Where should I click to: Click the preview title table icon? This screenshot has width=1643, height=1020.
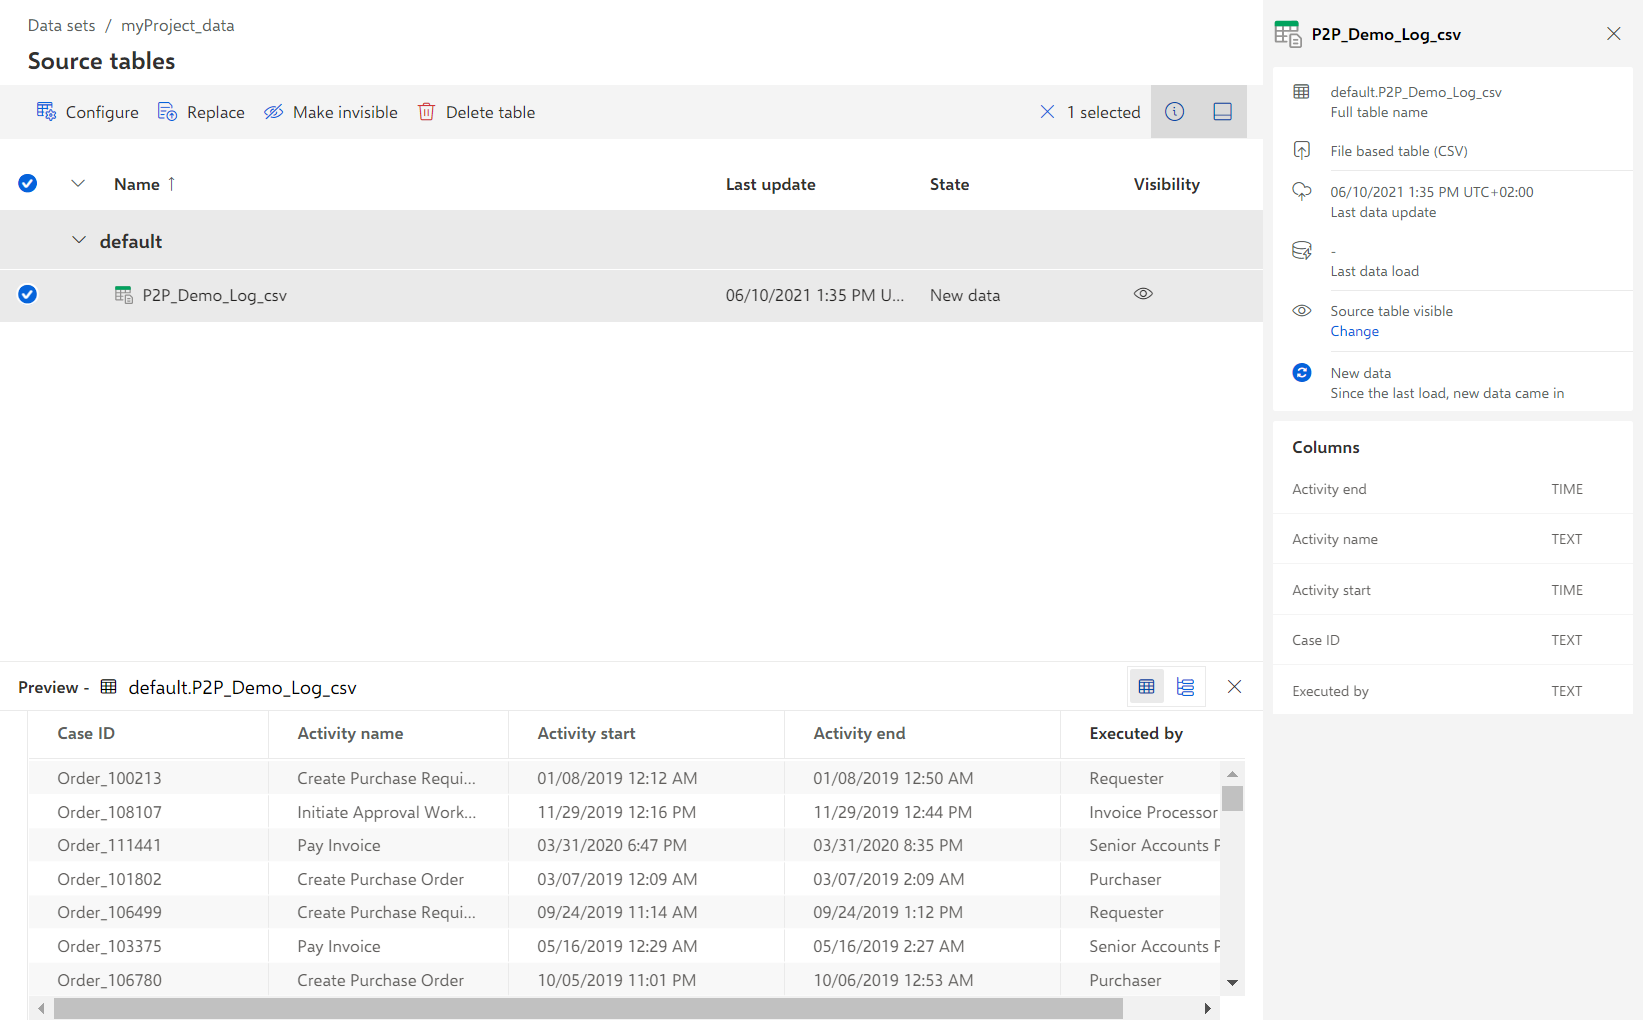click(108, 686)
